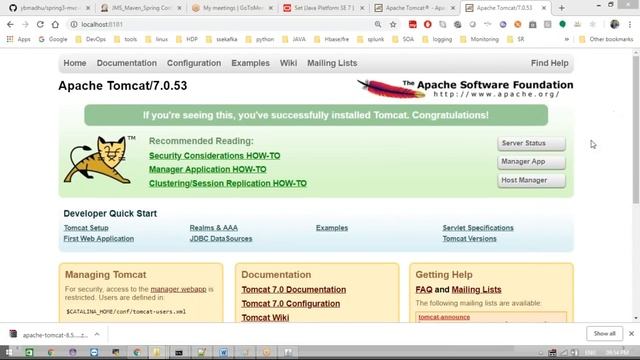
Task: Go to Wiki in navigation bar
Action: [x=288, y=63]
